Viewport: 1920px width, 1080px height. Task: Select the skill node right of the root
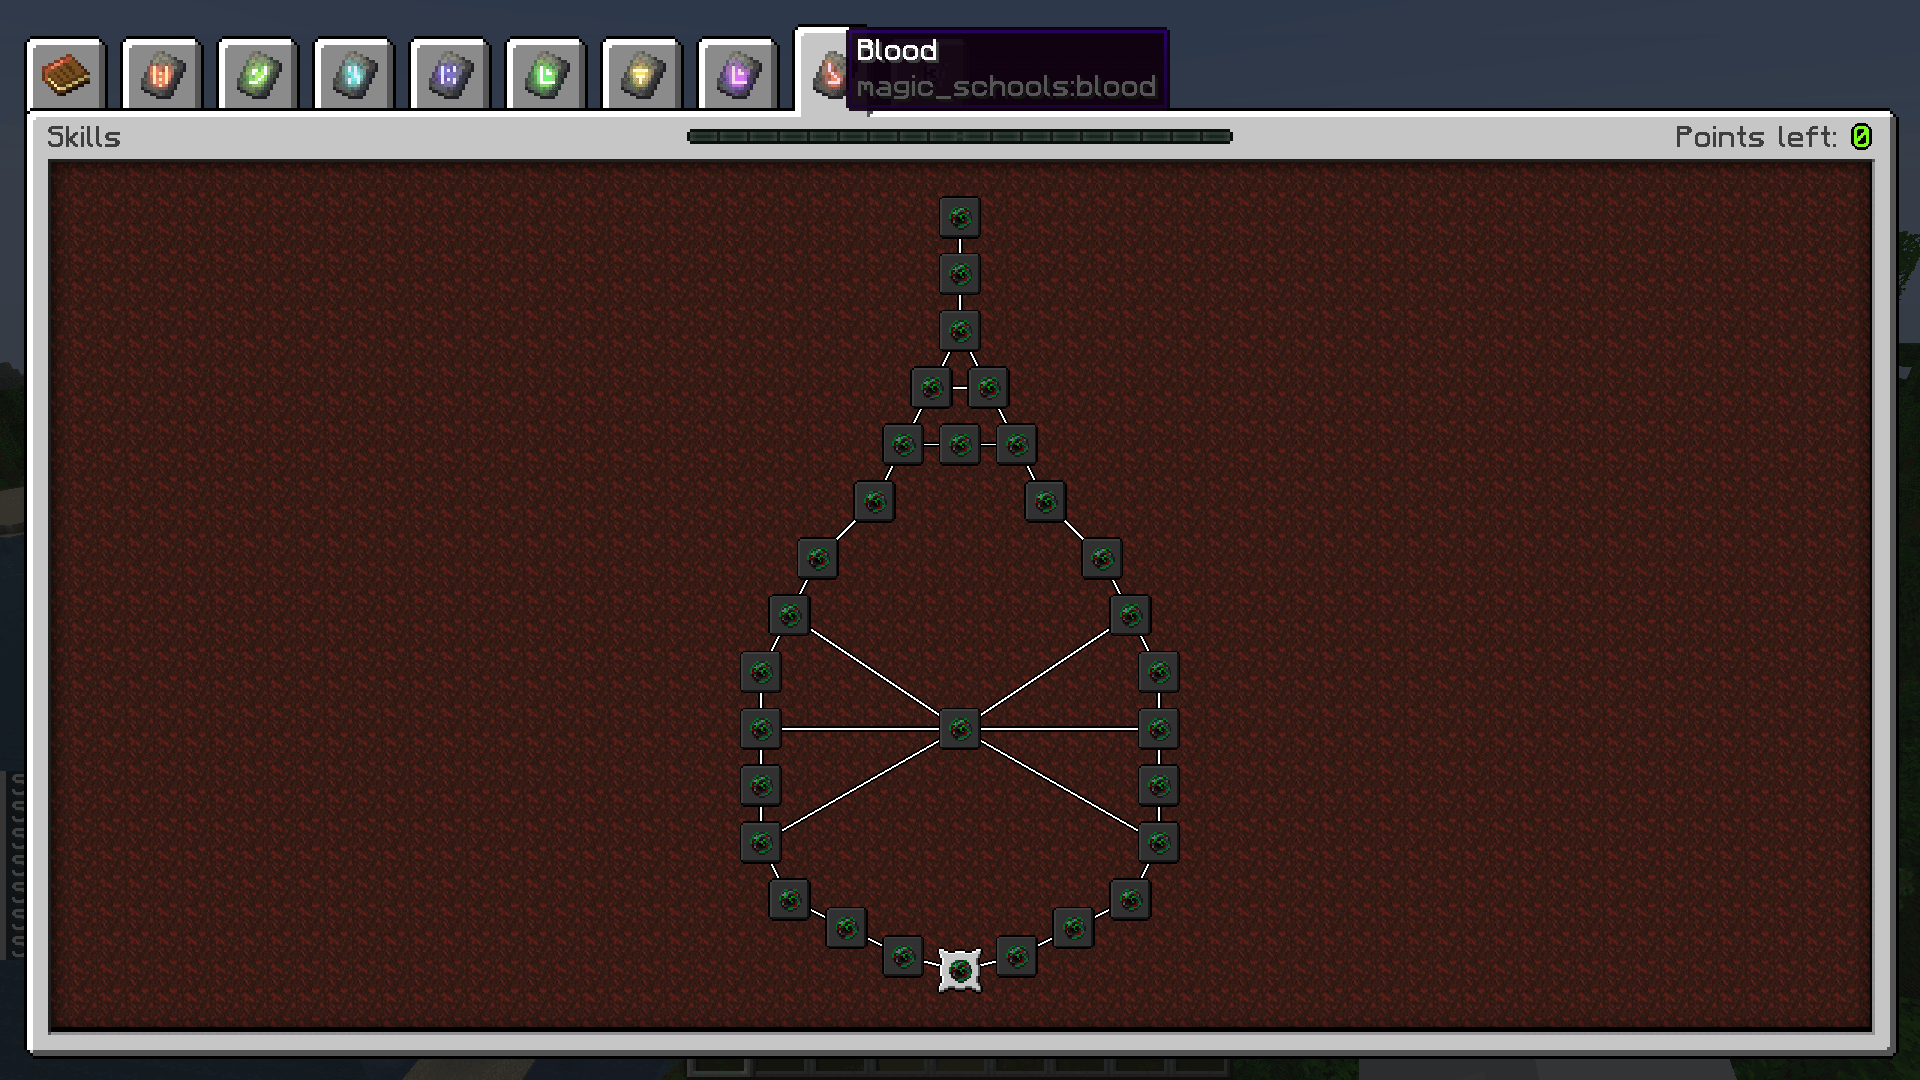click(1019, 956)
